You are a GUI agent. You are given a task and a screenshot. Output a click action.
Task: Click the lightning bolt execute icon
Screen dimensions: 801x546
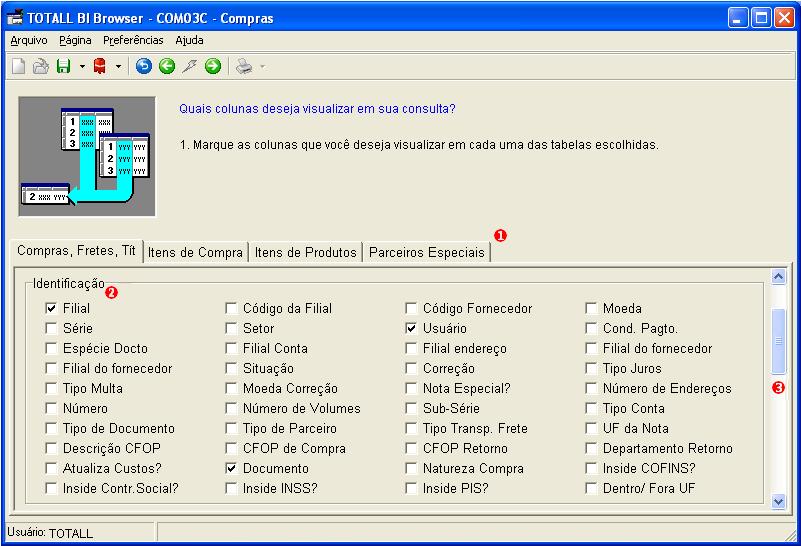coord(190,66)
